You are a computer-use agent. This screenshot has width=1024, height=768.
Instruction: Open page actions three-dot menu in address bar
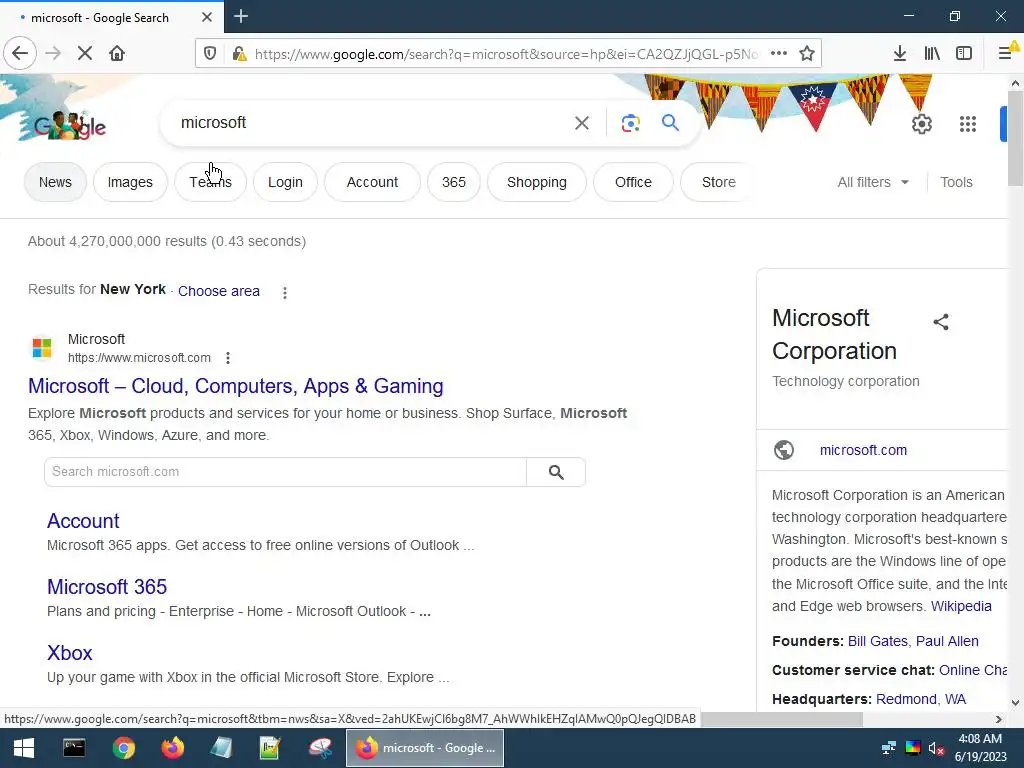coord(778,54)
